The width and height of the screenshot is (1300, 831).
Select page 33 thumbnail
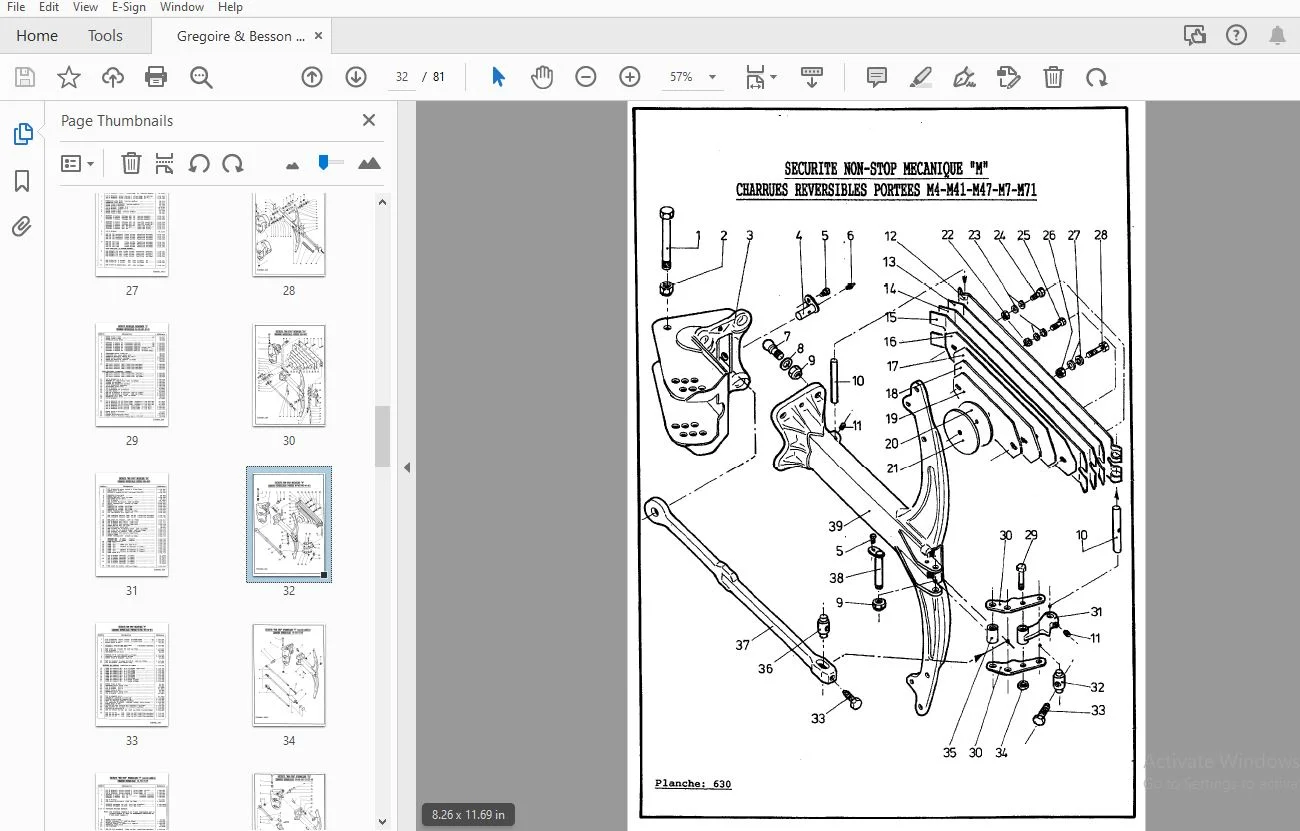132,675
